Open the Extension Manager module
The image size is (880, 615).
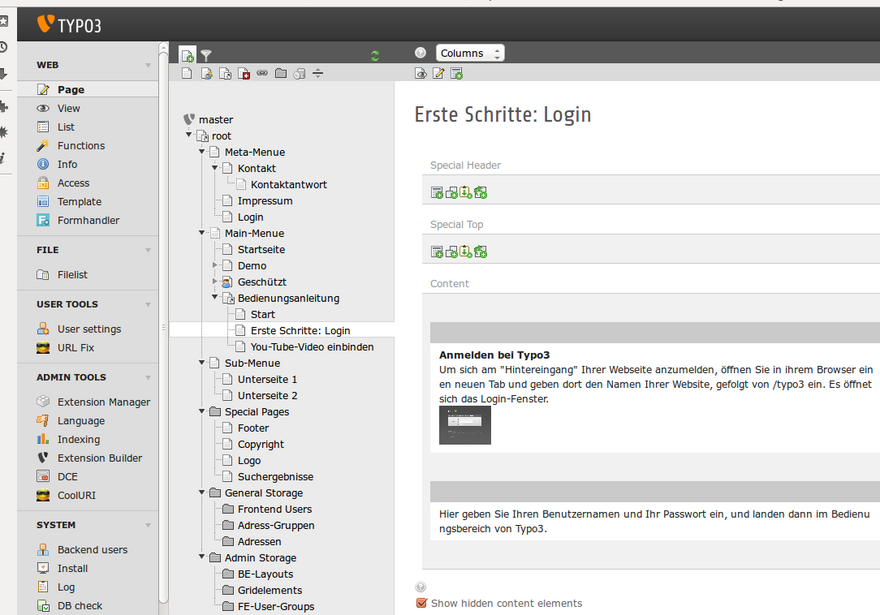(x=104, y=402)
